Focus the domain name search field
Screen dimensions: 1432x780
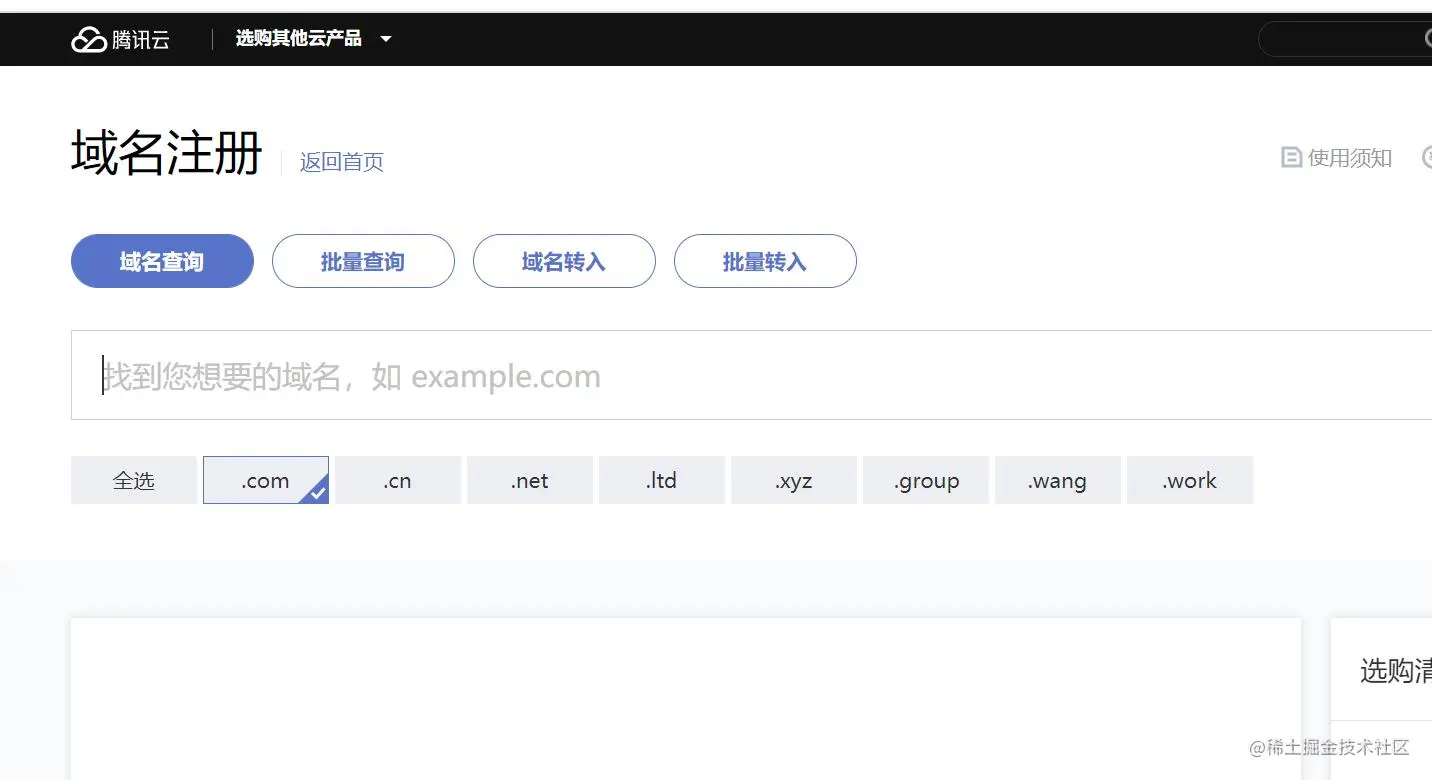point(751,375)
